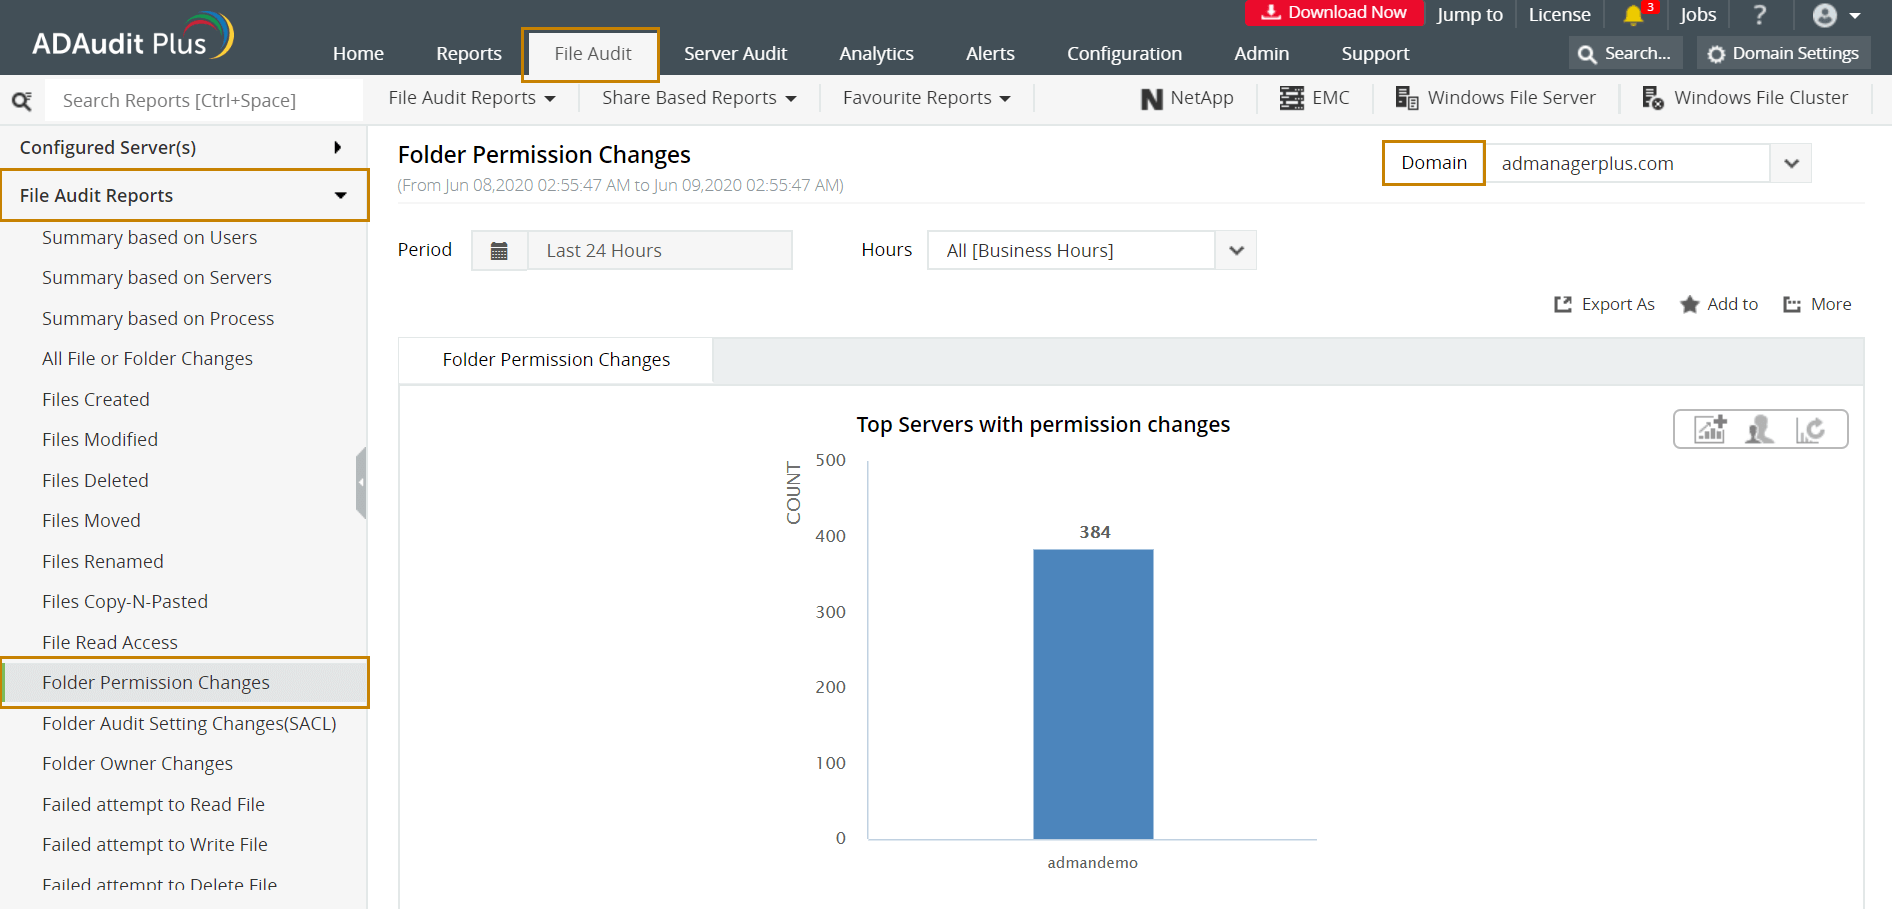Open Failed attempt to Write File report
The height and width of the screenshot is (909, 1892).
tap(155, 845)
